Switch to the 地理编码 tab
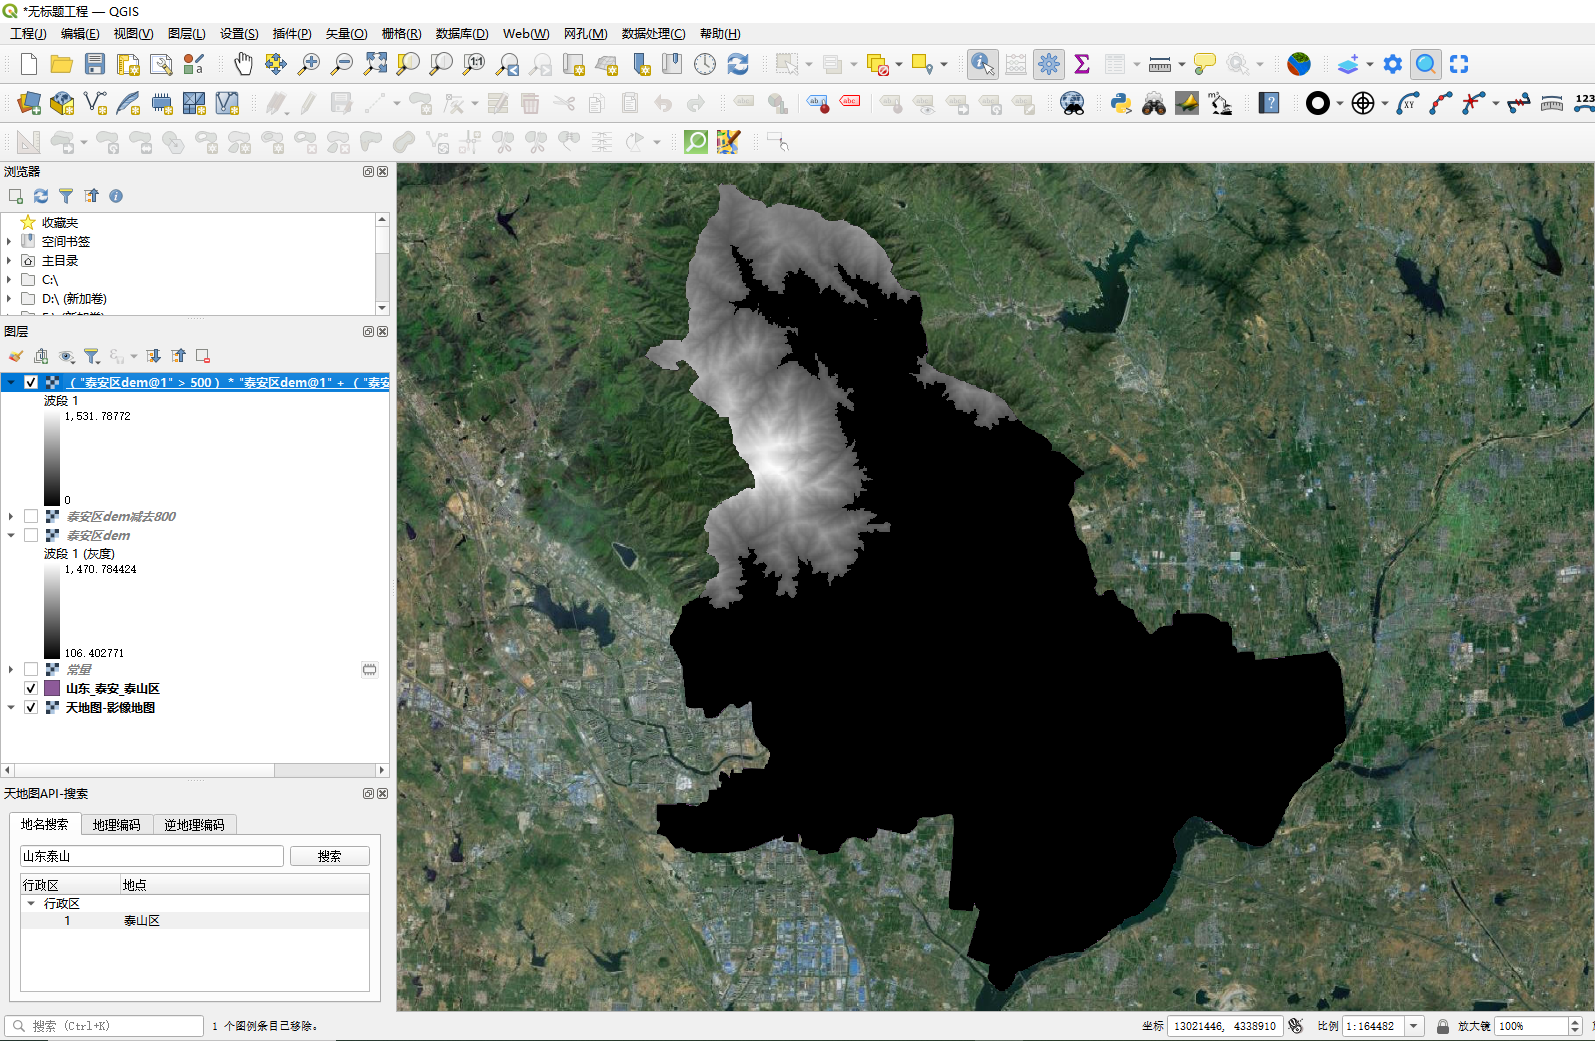 [x=117, y=825]
